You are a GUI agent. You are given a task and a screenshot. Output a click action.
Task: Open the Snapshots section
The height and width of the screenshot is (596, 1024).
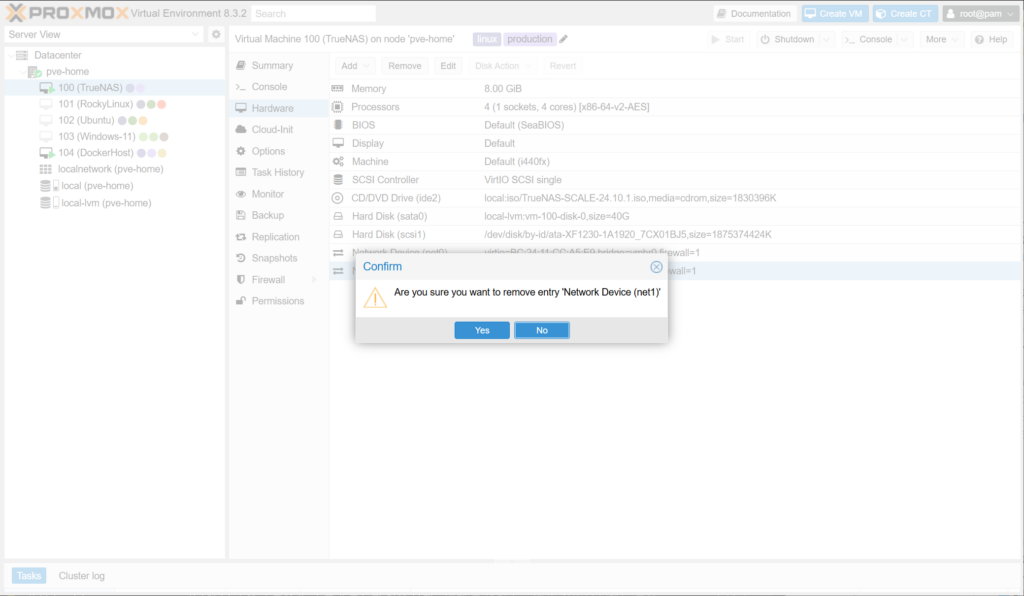coord(275,258)
